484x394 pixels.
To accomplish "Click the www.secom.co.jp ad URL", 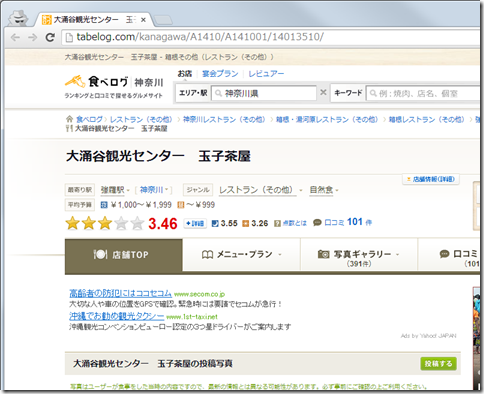I will (199, 294).
